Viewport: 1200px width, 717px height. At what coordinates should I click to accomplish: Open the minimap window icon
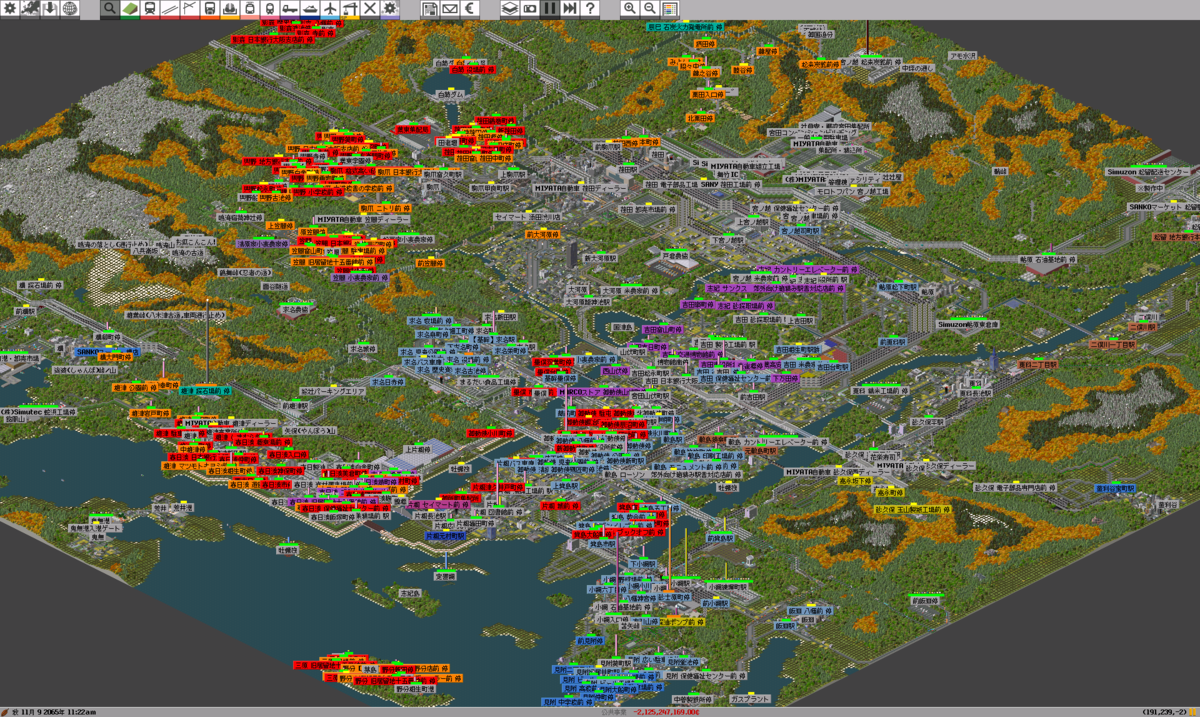670,9
